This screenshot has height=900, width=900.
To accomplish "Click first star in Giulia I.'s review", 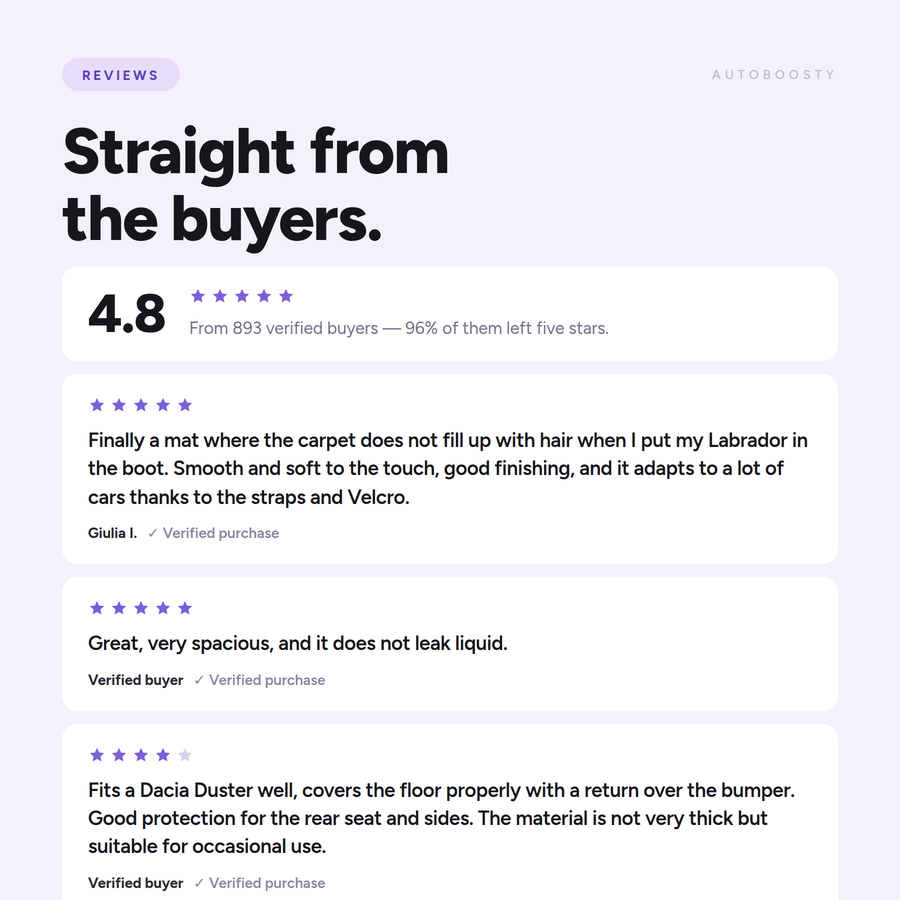I will pos(97,405).
